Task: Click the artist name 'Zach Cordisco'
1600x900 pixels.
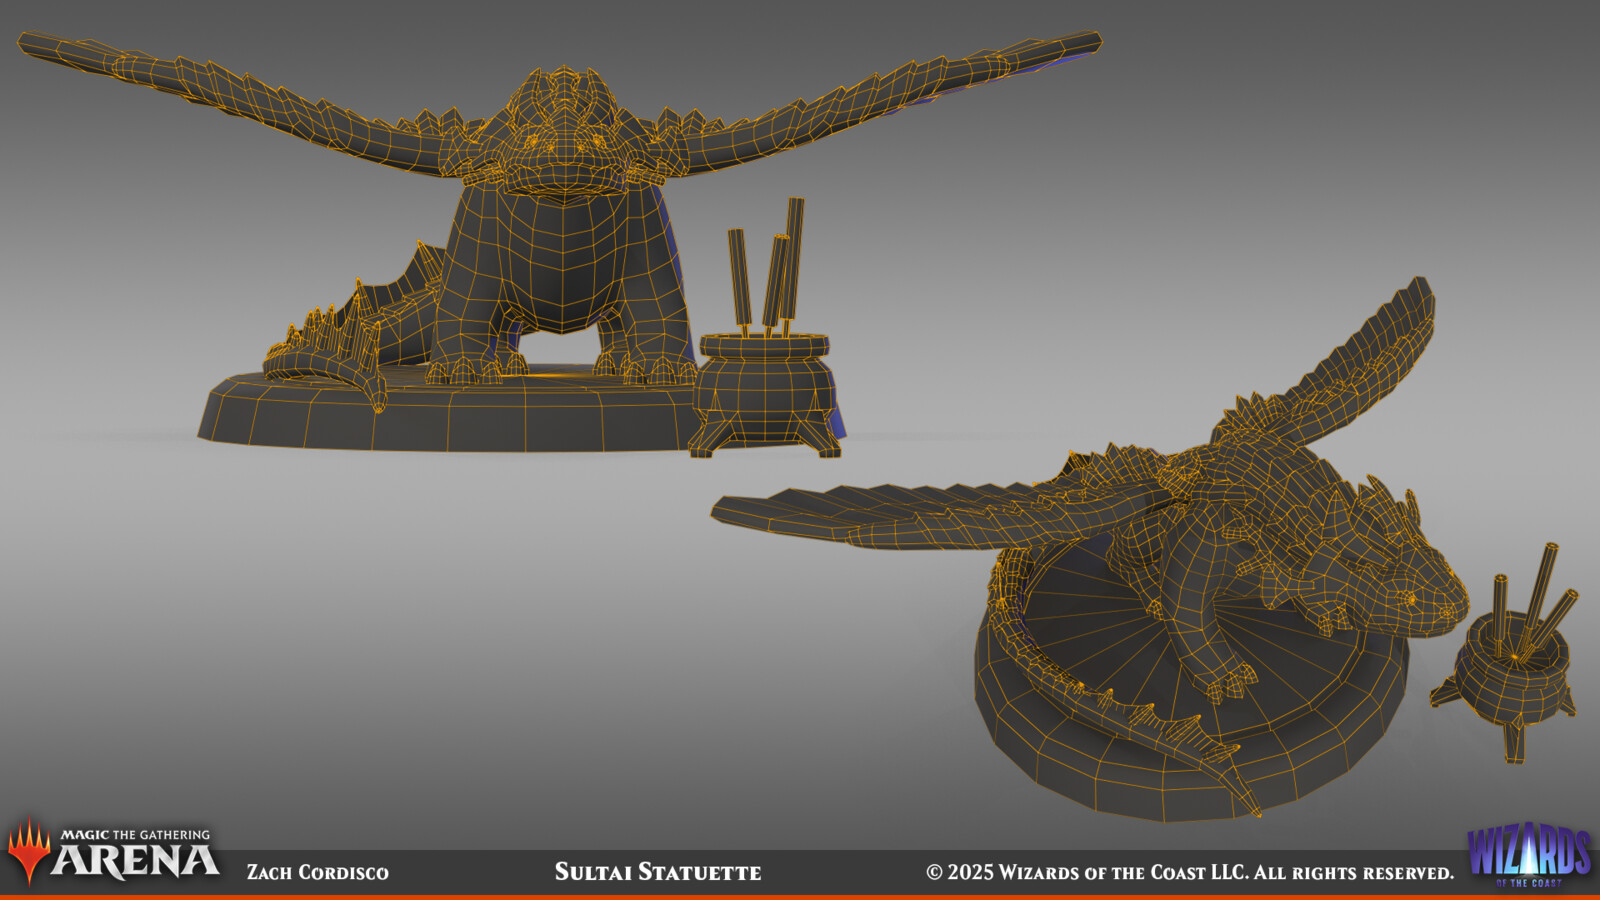Action: (x=318, y=872)
